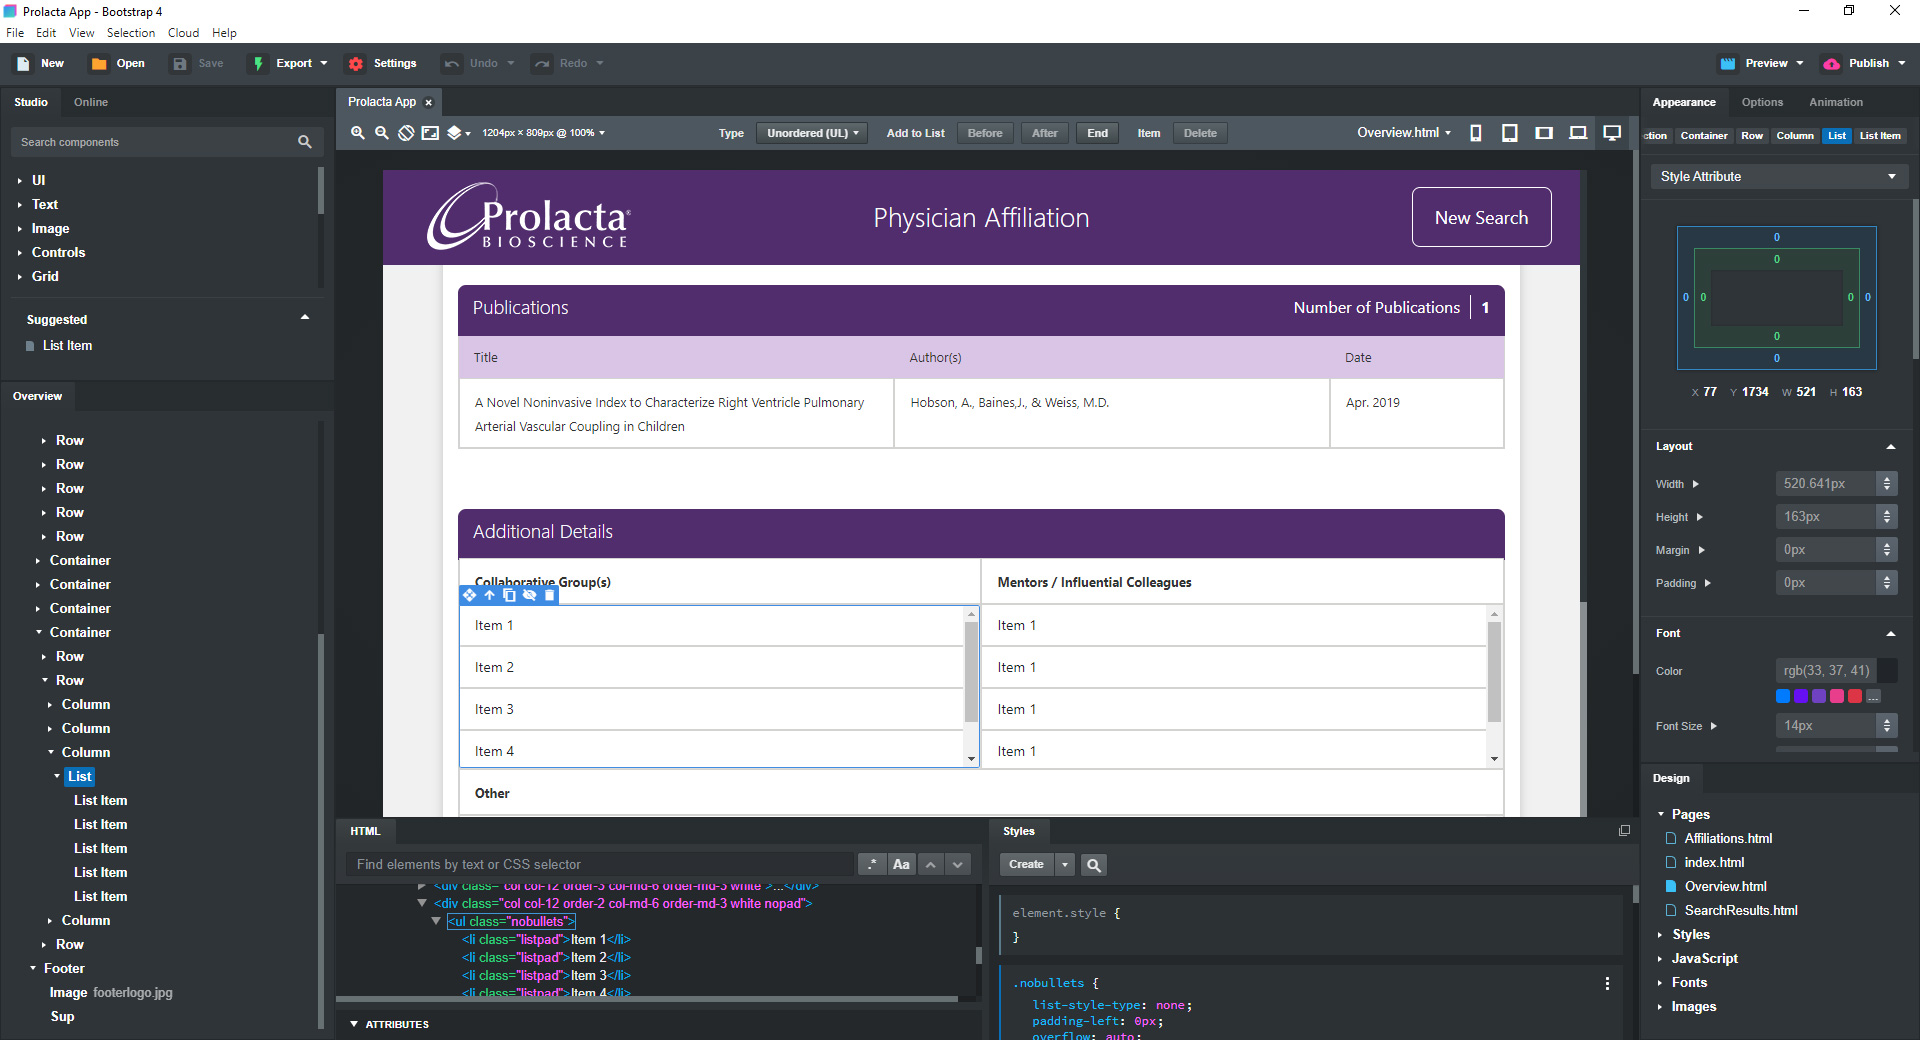This screenshot has height=1040, width=1920.
Task: Click the Before button
Action: (985, 133)
